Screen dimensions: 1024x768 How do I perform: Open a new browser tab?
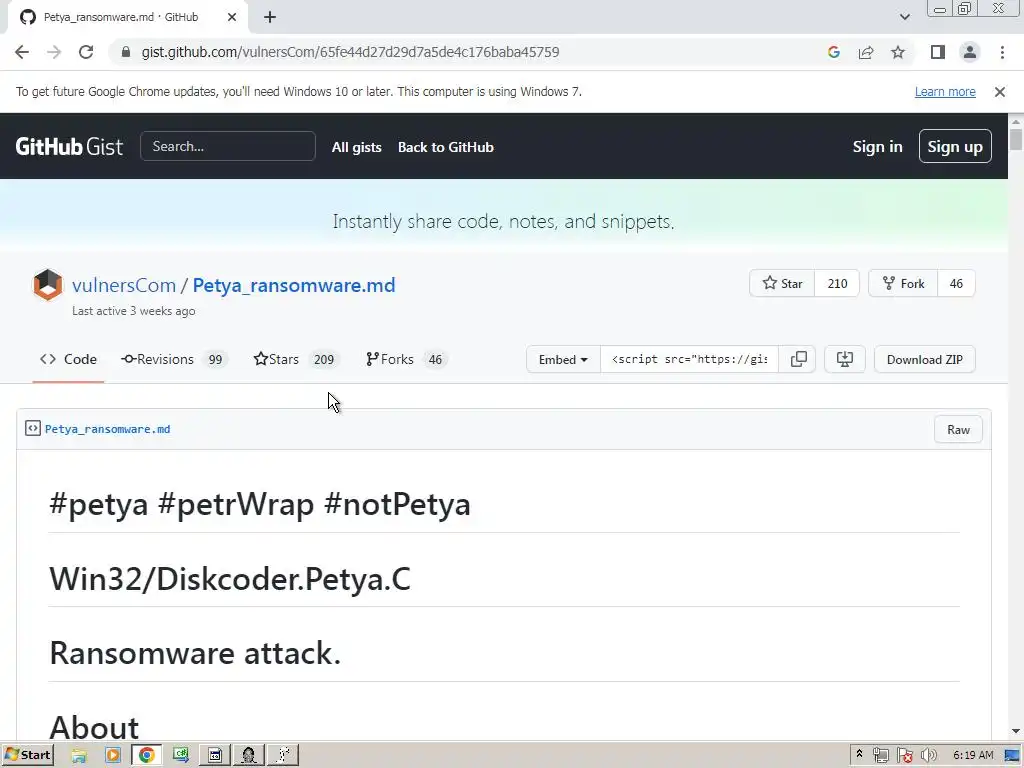(270, 17)
